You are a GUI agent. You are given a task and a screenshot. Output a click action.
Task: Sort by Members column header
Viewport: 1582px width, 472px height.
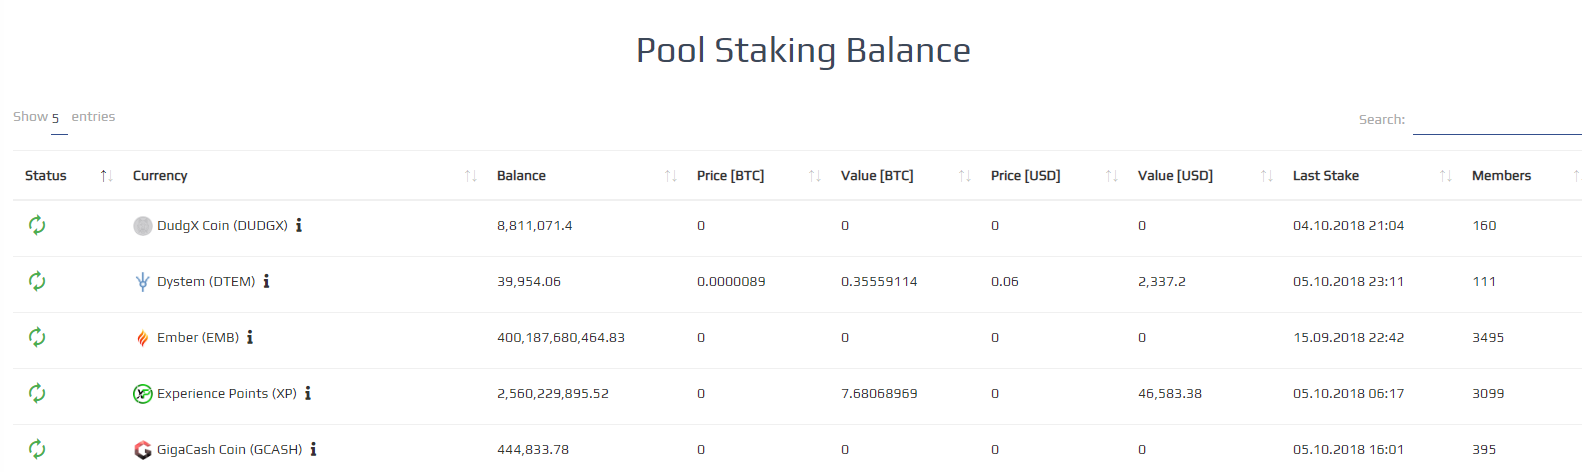pyautogui.click(x=1521, y=176)
